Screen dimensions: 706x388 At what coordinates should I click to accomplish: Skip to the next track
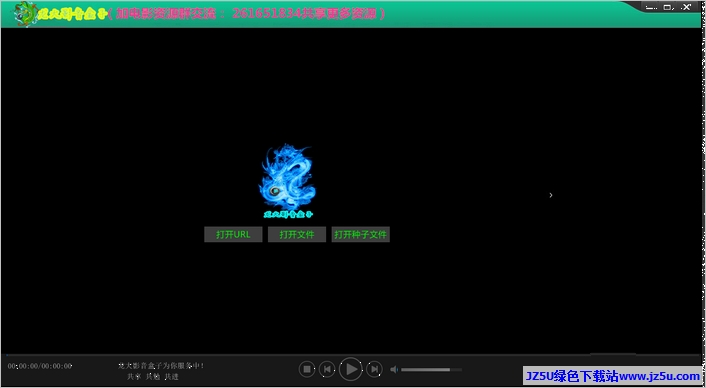pos(374,369)
